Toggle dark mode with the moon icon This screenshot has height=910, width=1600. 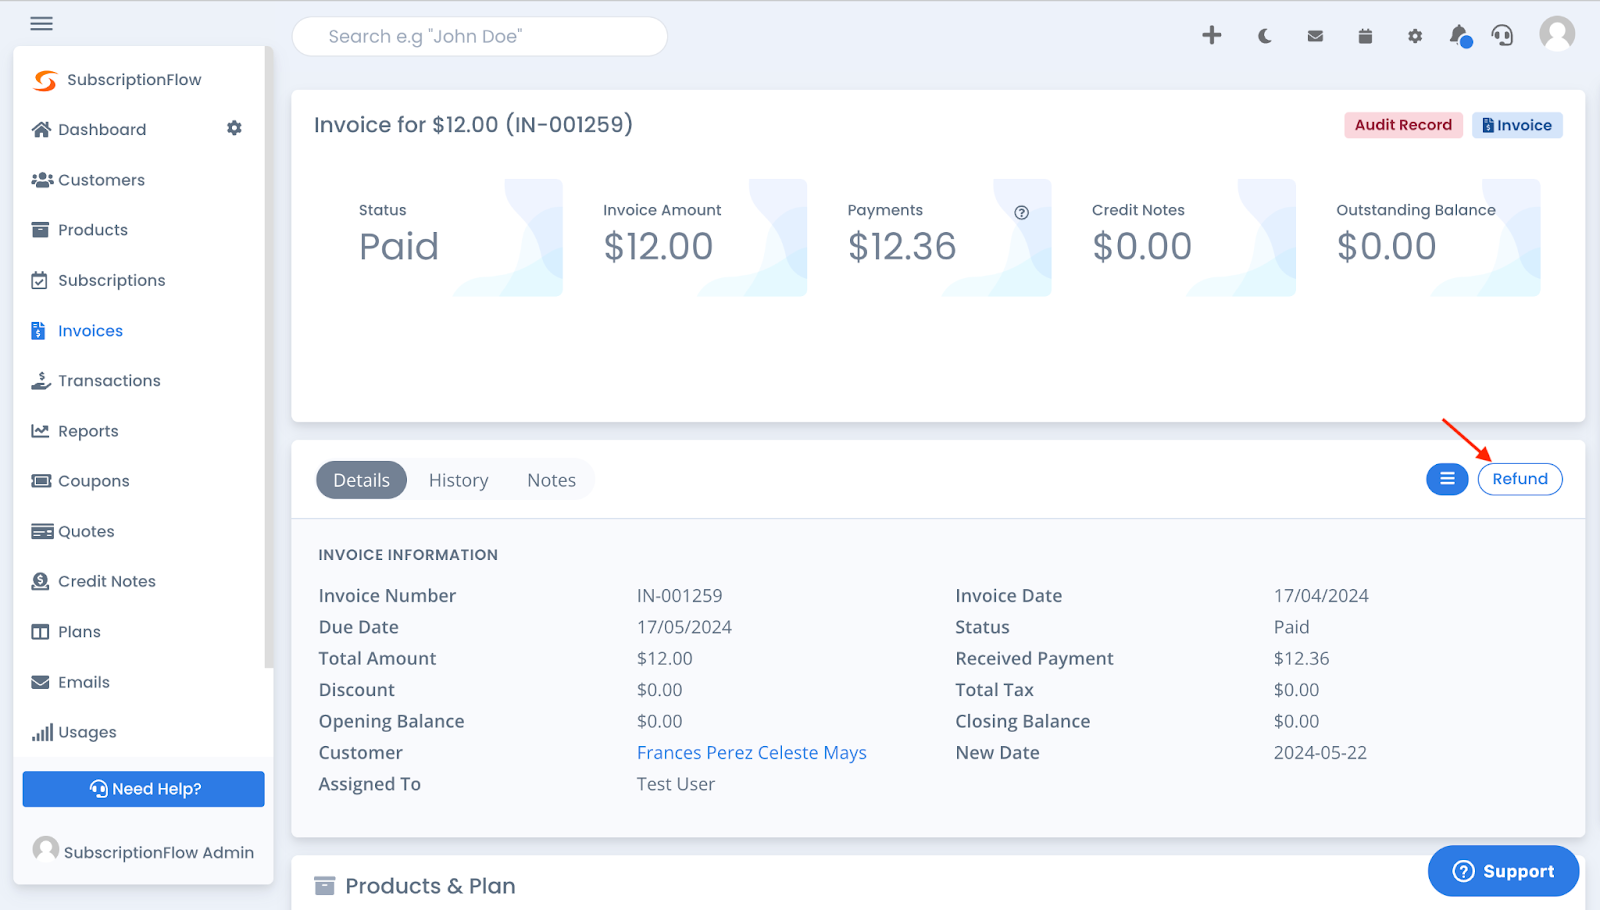pyautogui.click(x=1263, y=35)
